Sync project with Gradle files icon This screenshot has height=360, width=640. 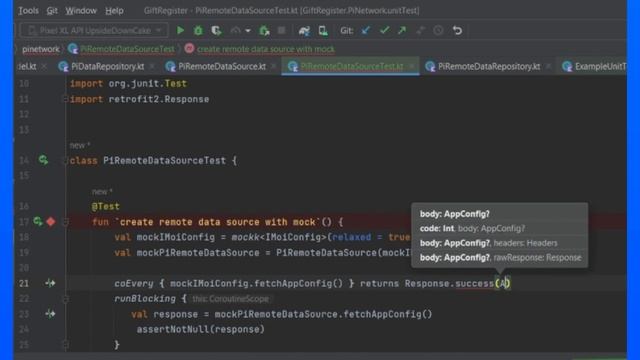tap(304, 30)
